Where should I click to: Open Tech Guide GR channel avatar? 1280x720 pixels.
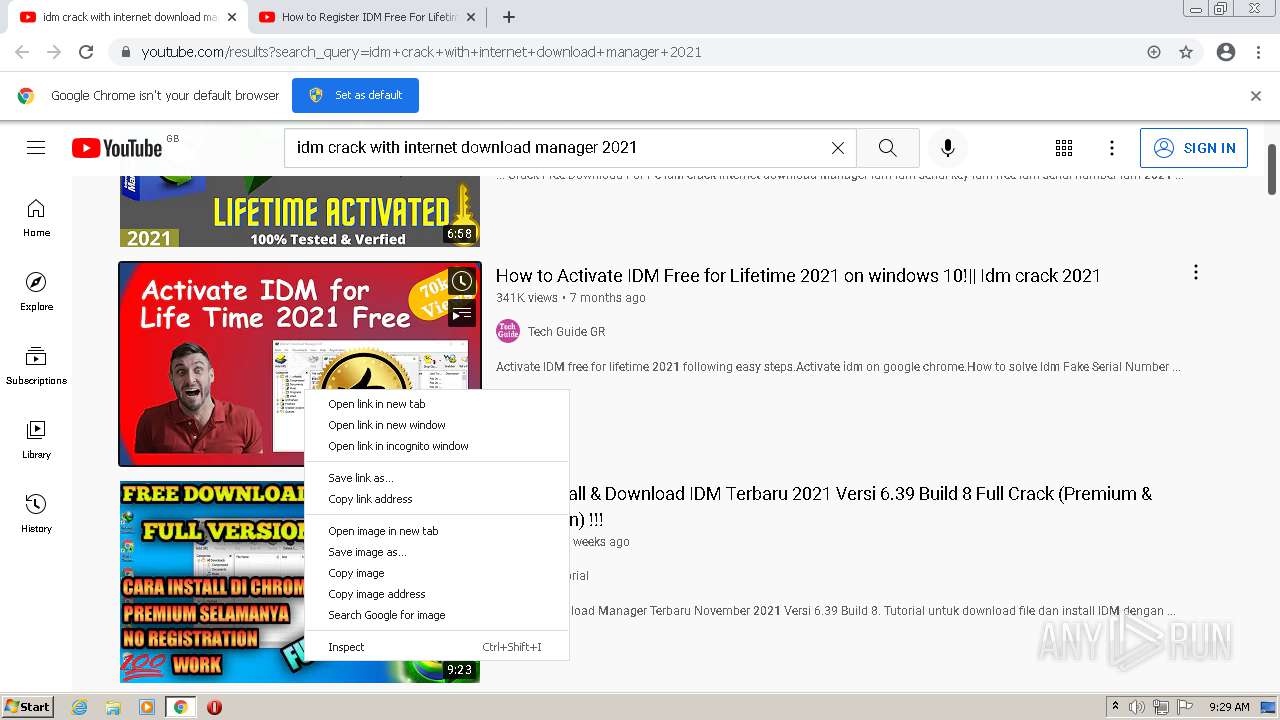(x=508, y=331)
